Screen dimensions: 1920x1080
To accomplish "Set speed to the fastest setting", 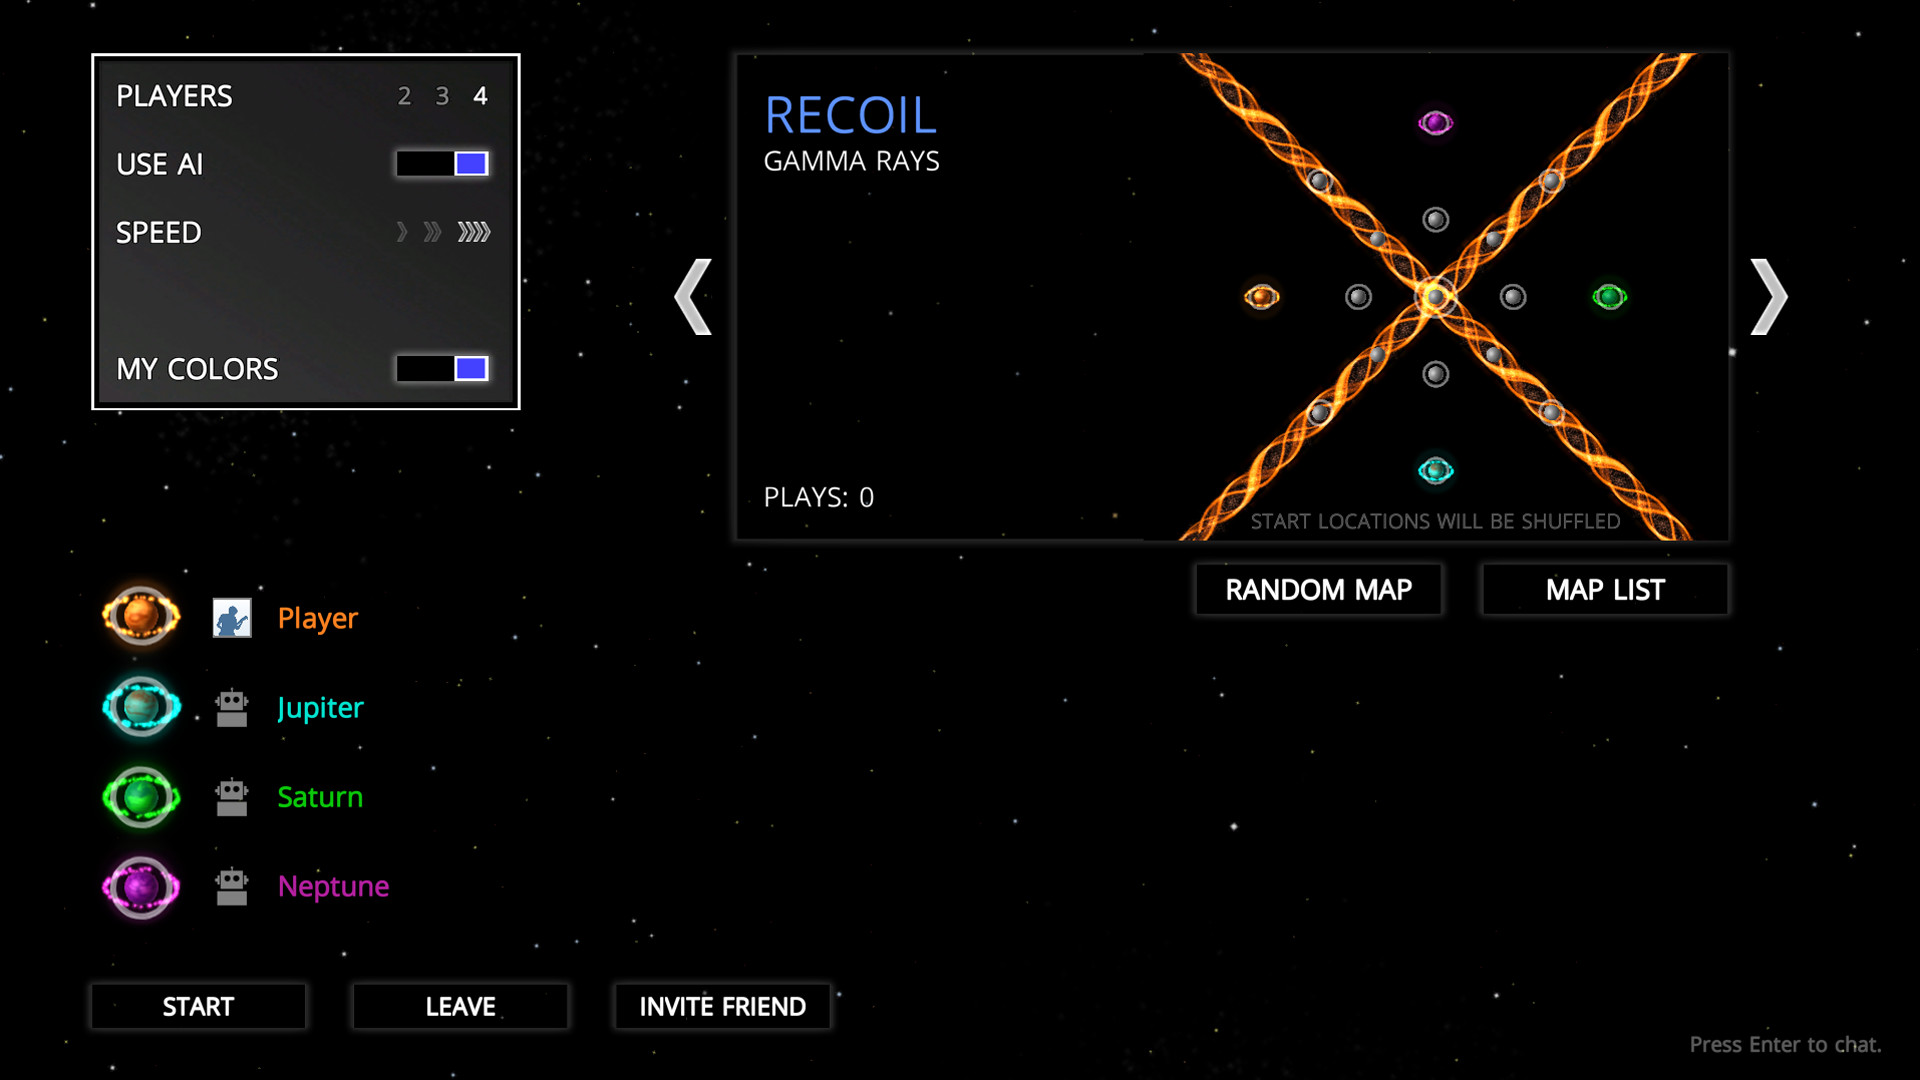I will (x=473, y=232).
